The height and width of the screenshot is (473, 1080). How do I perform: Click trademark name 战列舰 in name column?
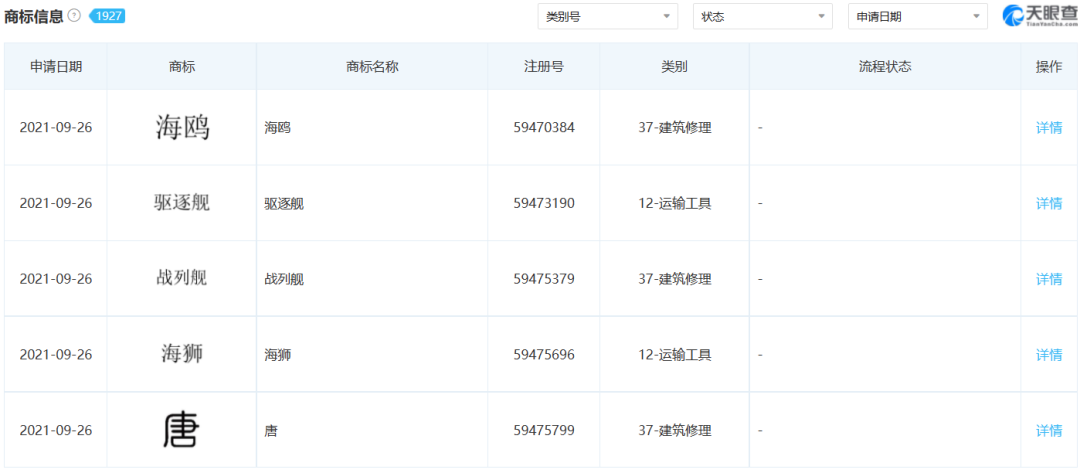284,280
